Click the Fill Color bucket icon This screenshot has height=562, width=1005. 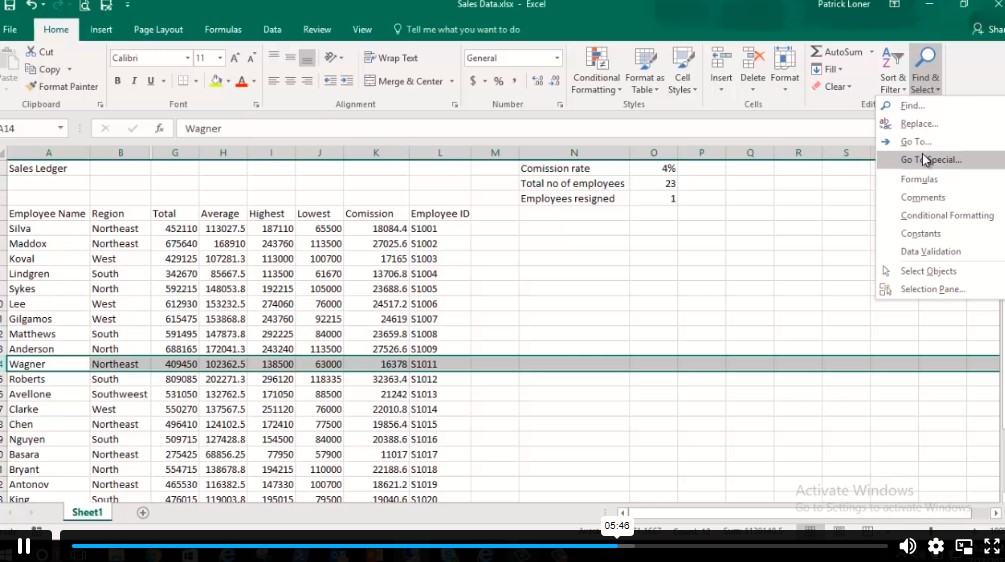216,81
